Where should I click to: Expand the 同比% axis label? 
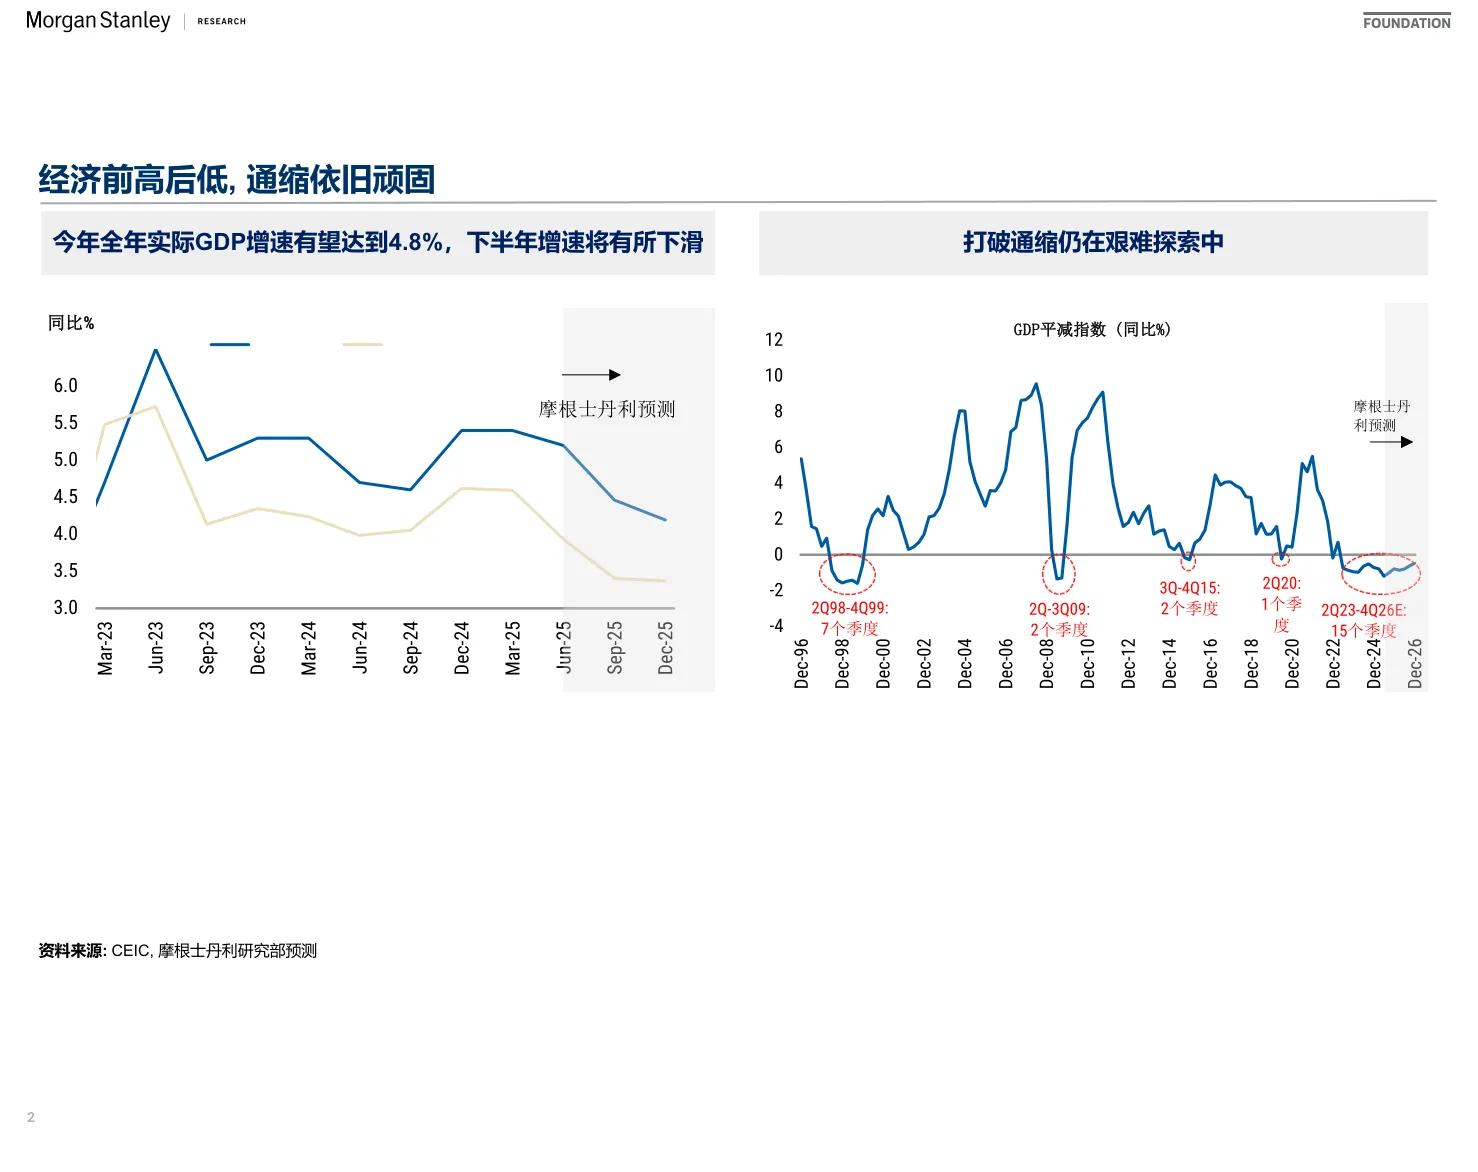pos(71,322)
